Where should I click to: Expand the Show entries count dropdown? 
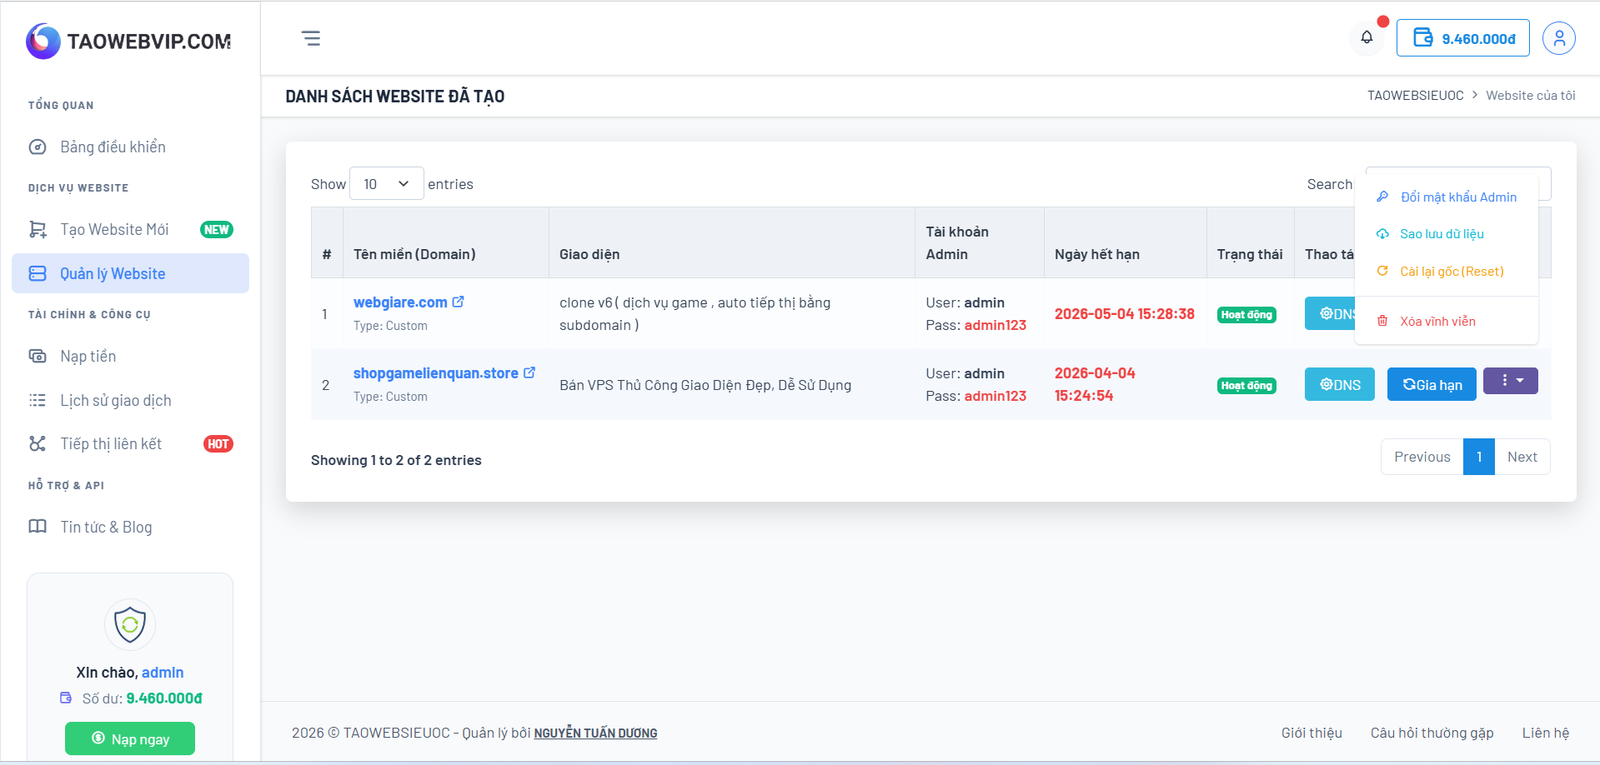(386, 184)
